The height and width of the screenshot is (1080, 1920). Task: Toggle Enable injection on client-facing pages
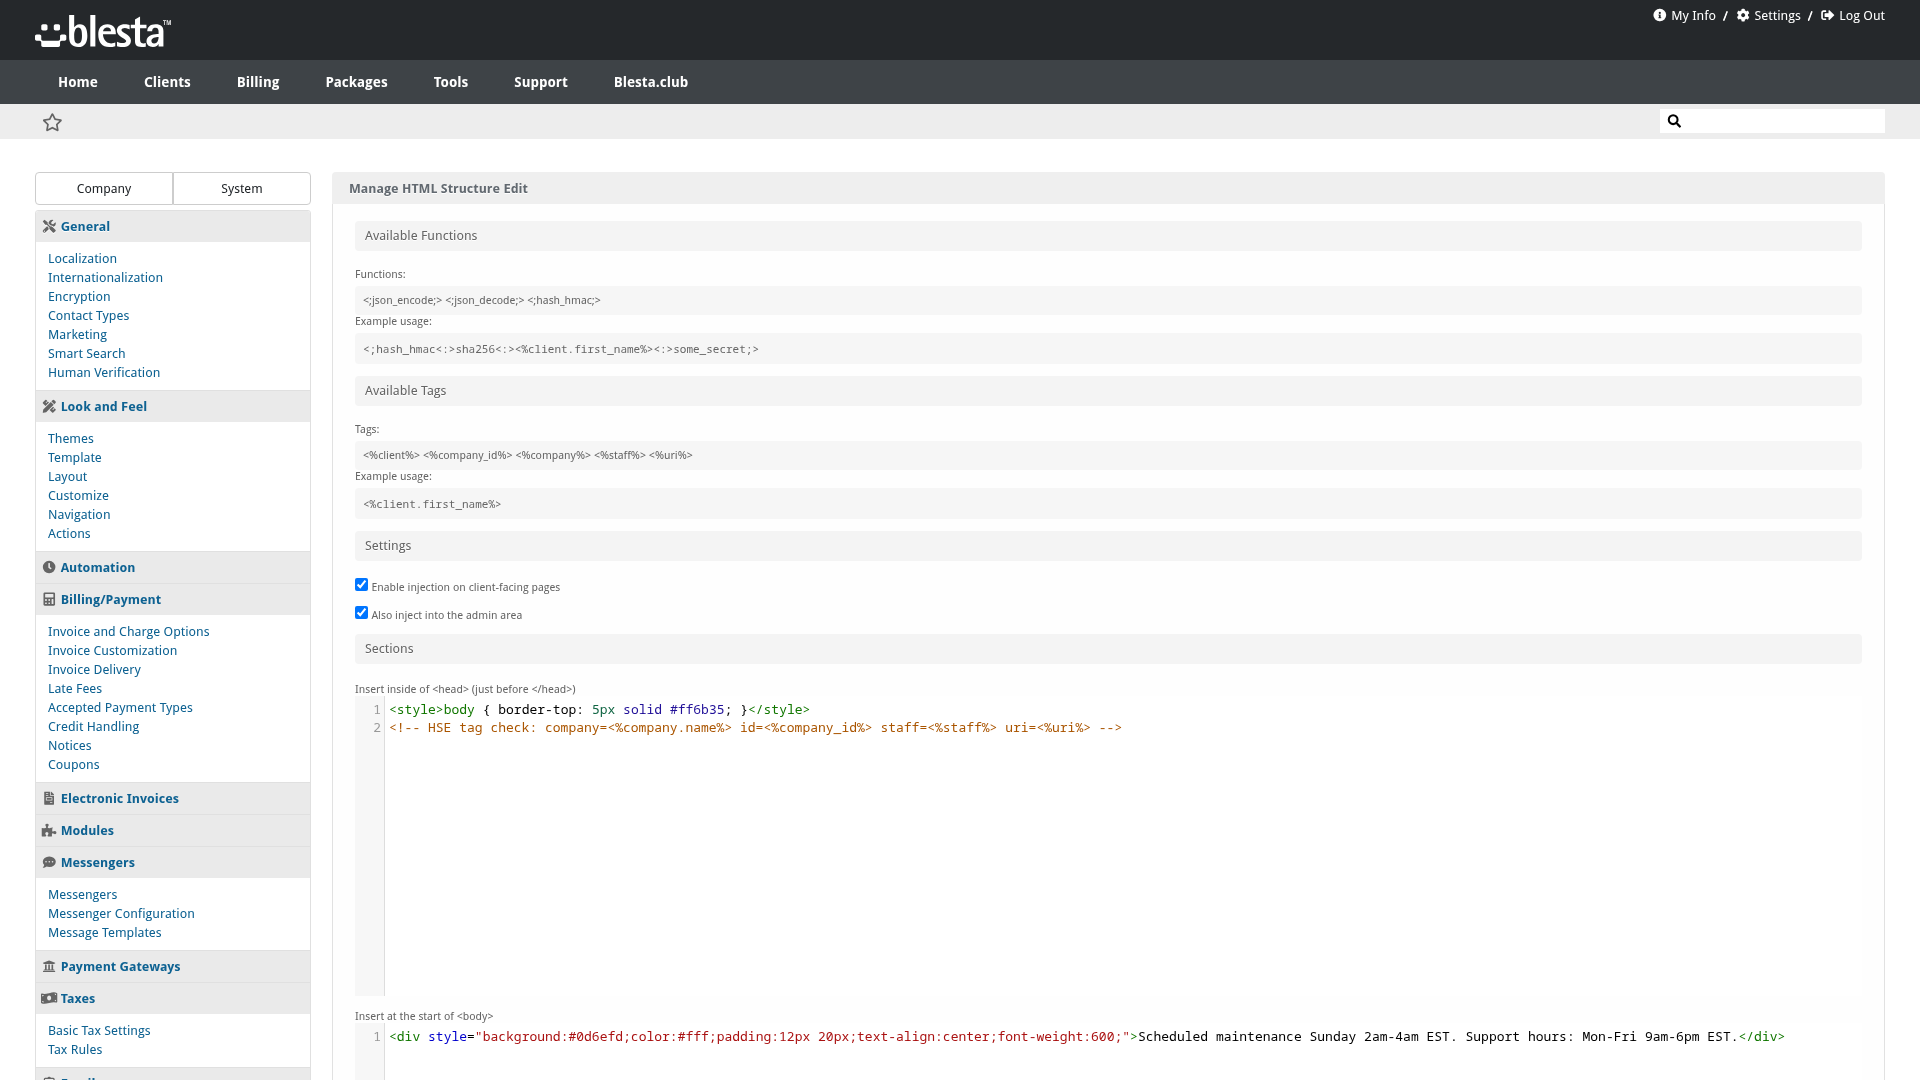362,585
